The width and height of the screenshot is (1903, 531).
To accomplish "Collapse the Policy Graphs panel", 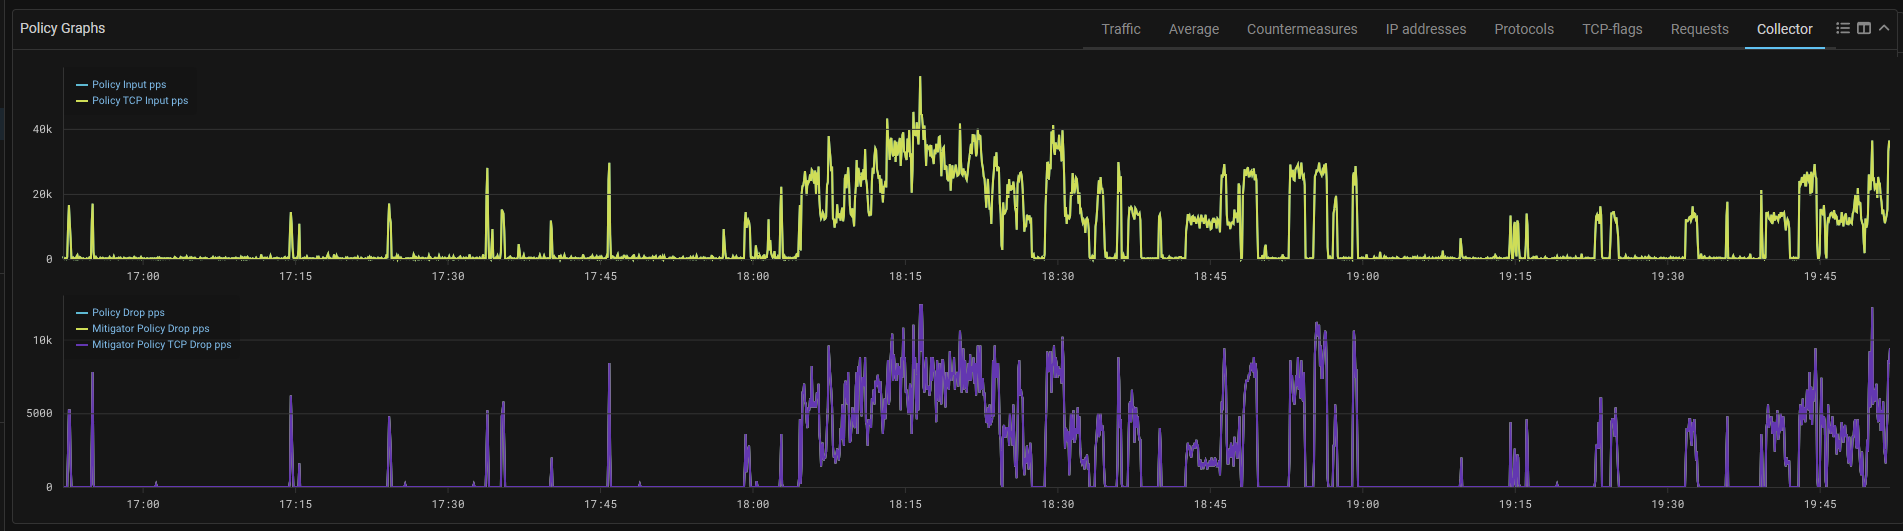I will tap(1884, 28).
